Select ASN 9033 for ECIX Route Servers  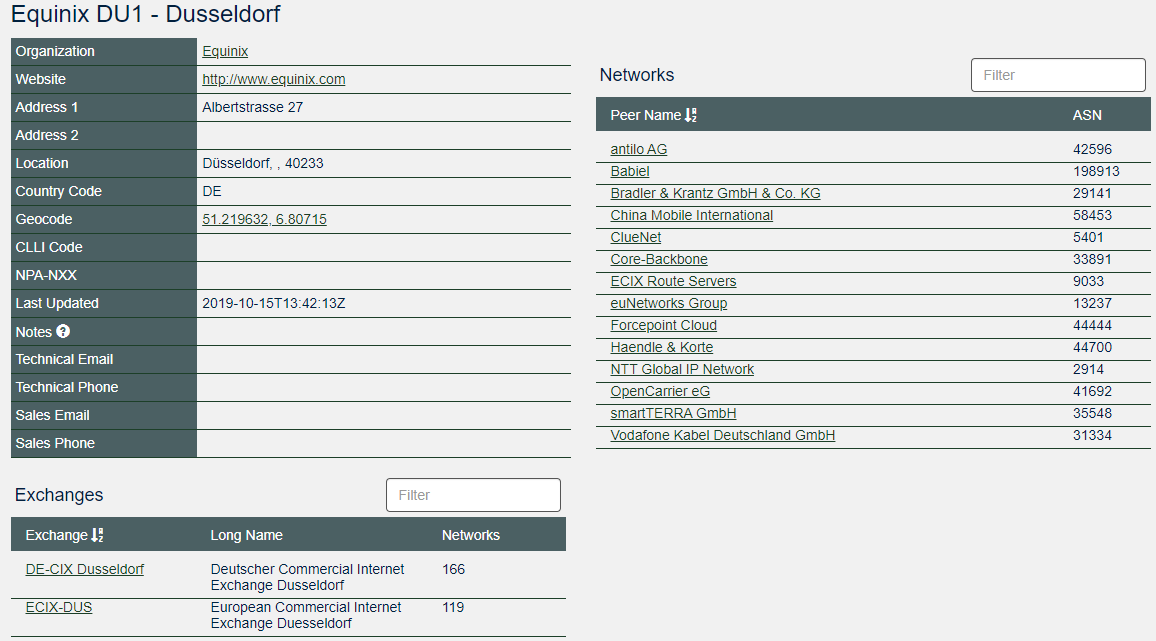(1088, 282)
